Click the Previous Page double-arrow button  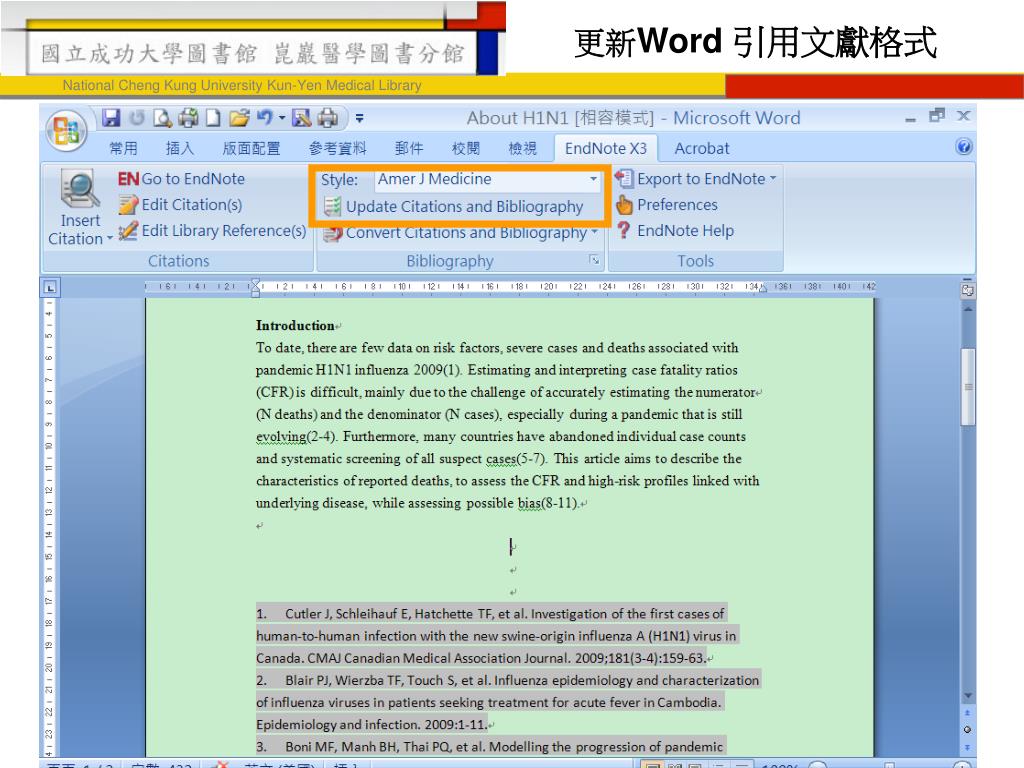(968, 712)
